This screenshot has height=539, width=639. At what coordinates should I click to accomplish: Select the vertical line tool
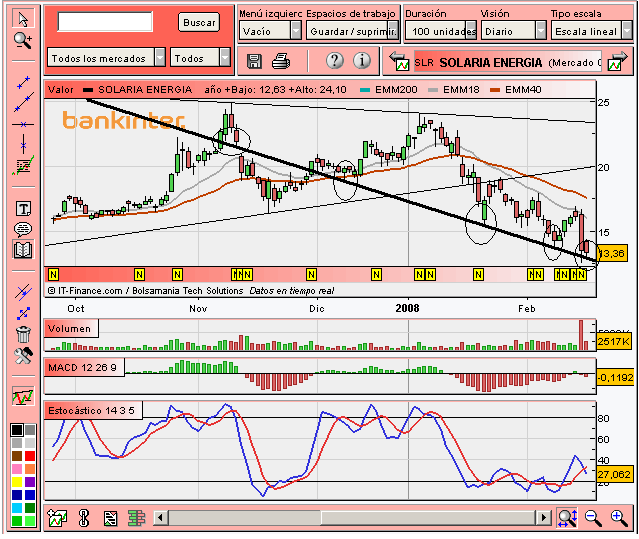[x=23, y=144]
